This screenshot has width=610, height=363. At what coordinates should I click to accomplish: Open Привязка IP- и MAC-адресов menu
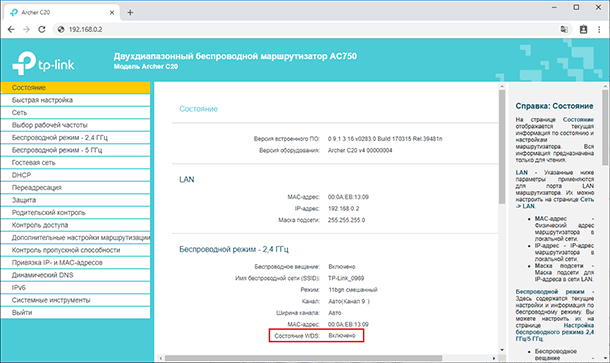coord(75,262)
